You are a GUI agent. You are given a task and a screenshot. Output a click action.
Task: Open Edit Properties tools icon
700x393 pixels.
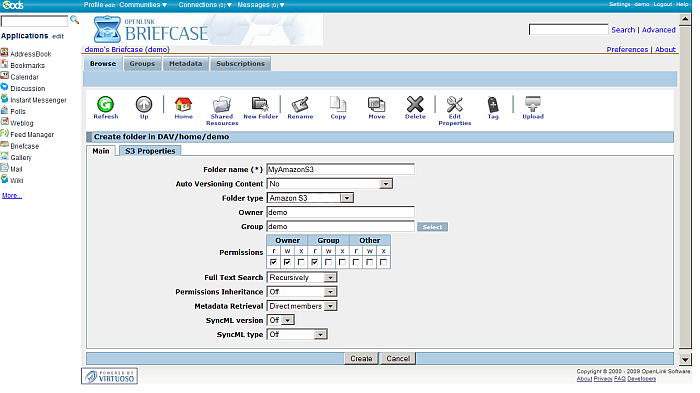coord(454,104)
